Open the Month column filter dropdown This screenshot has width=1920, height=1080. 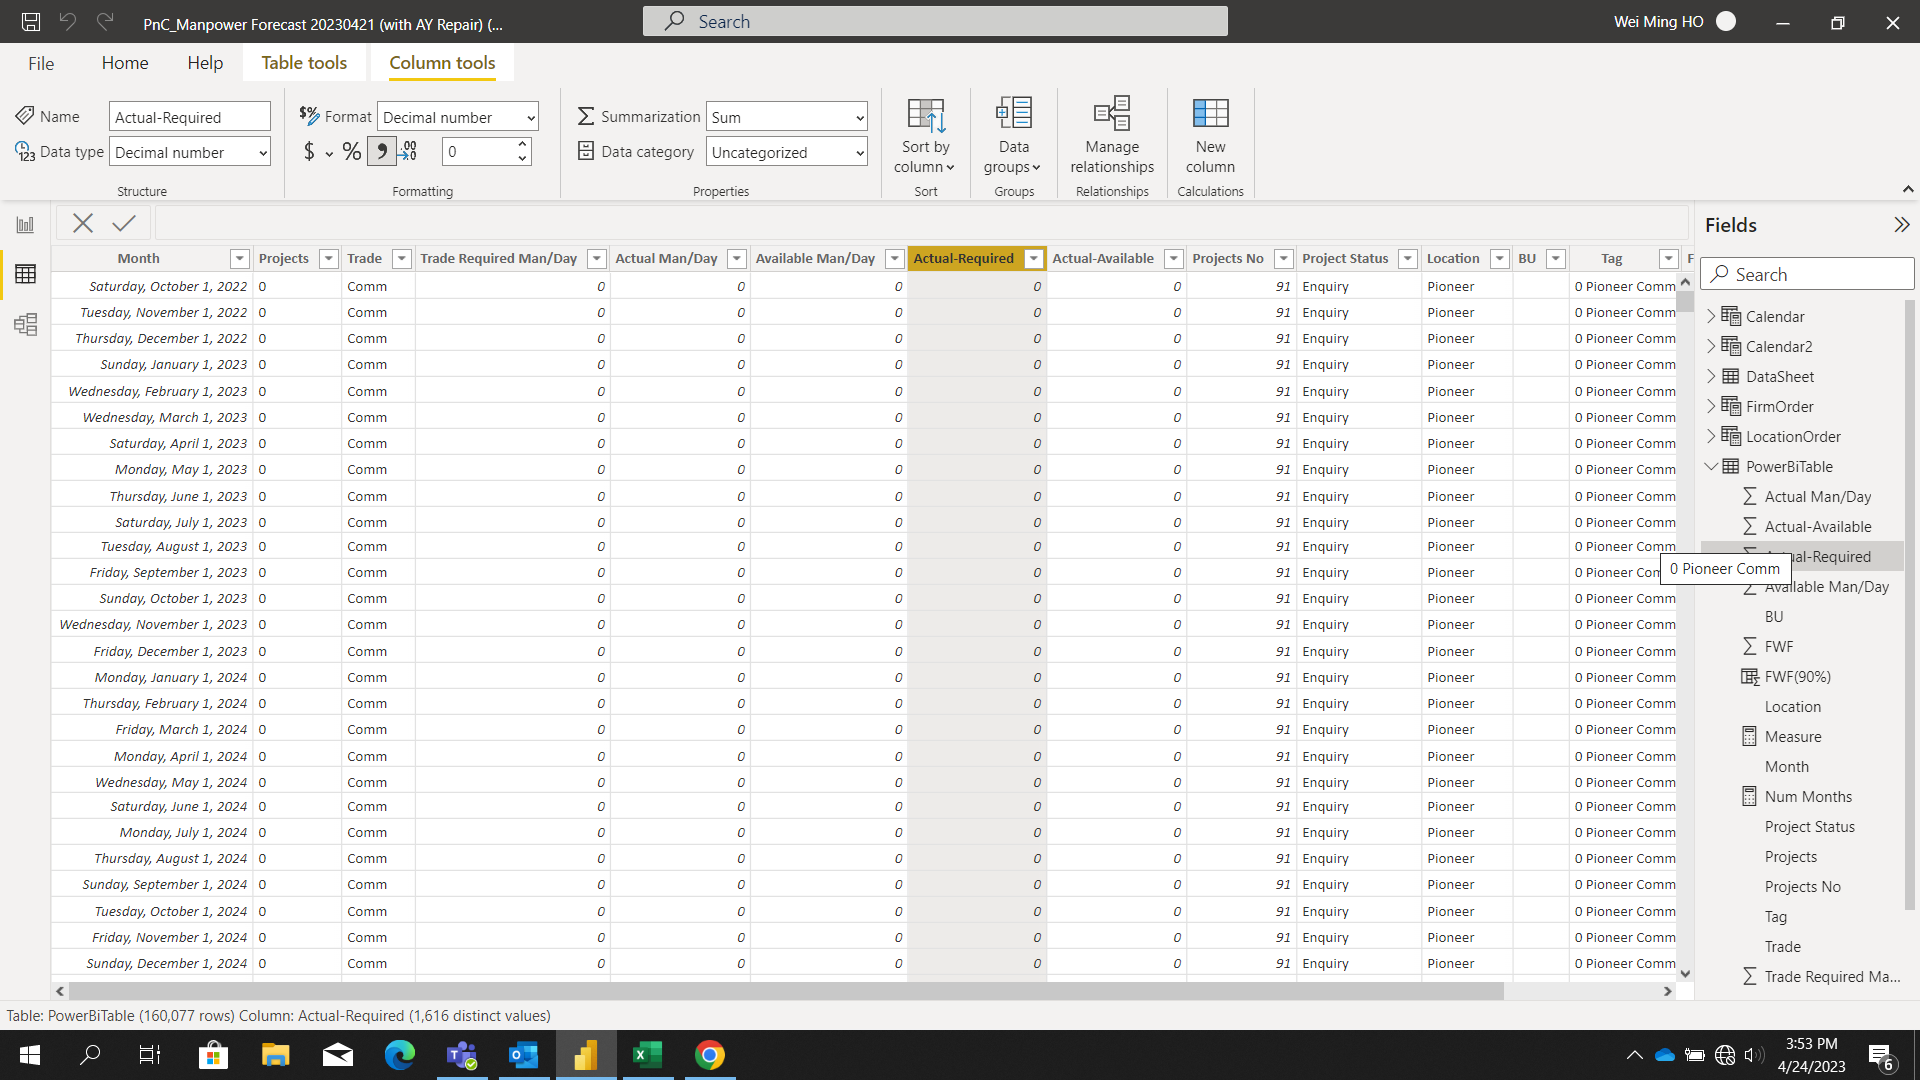pos(239,259)
